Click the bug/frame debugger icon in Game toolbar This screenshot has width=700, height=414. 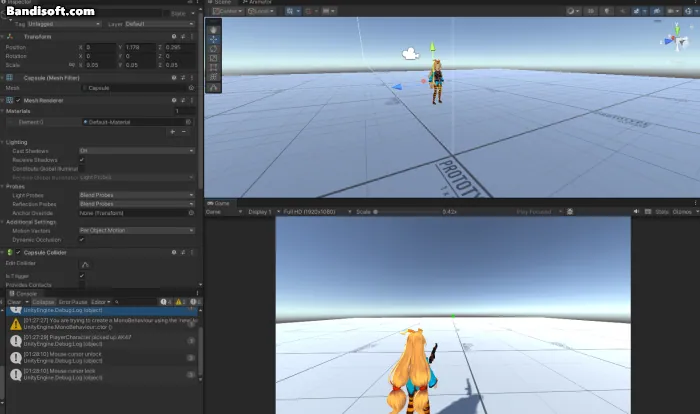coord(570,212)
